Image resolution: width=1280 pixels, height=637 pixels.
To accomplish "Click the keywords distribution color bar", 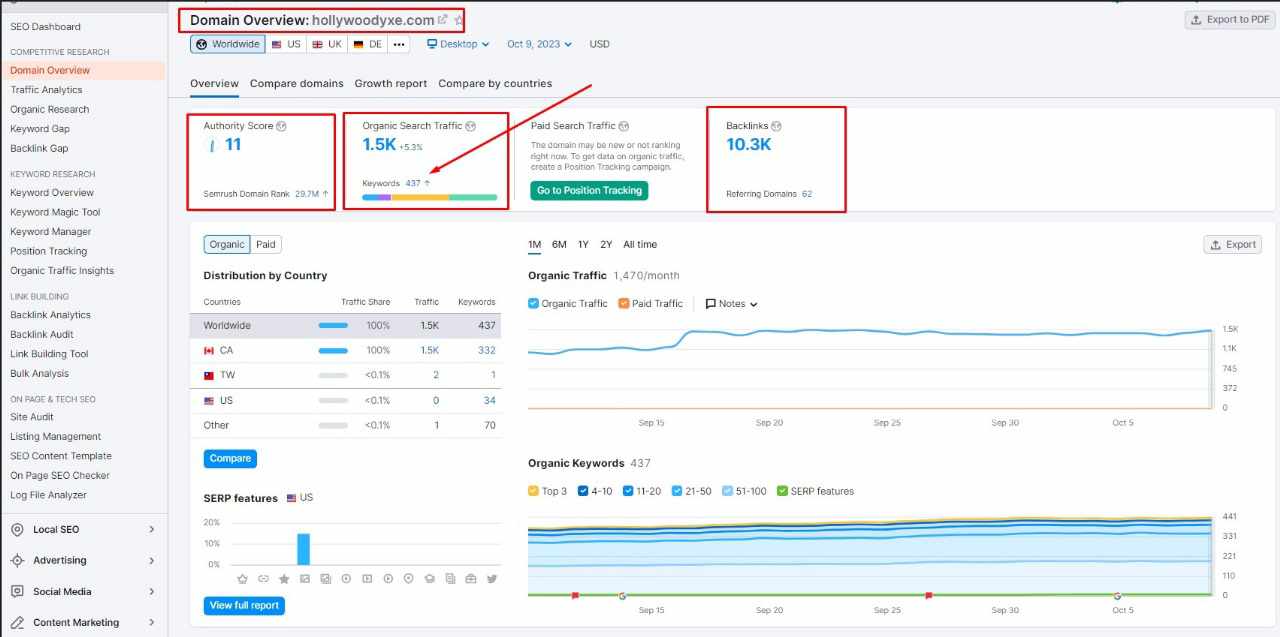I will pos(429,197).
